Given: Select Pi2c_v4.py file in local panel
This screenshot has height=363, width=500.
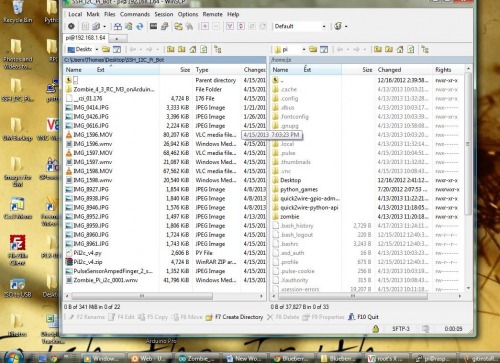Looking at the screenshot, I should (x=87, y=253).
